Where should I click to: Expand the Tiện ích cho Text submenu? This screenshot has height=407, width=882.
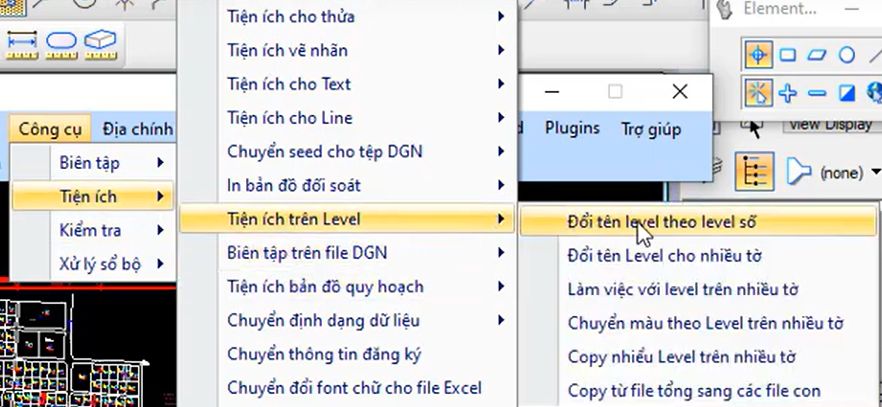point(346,84)
